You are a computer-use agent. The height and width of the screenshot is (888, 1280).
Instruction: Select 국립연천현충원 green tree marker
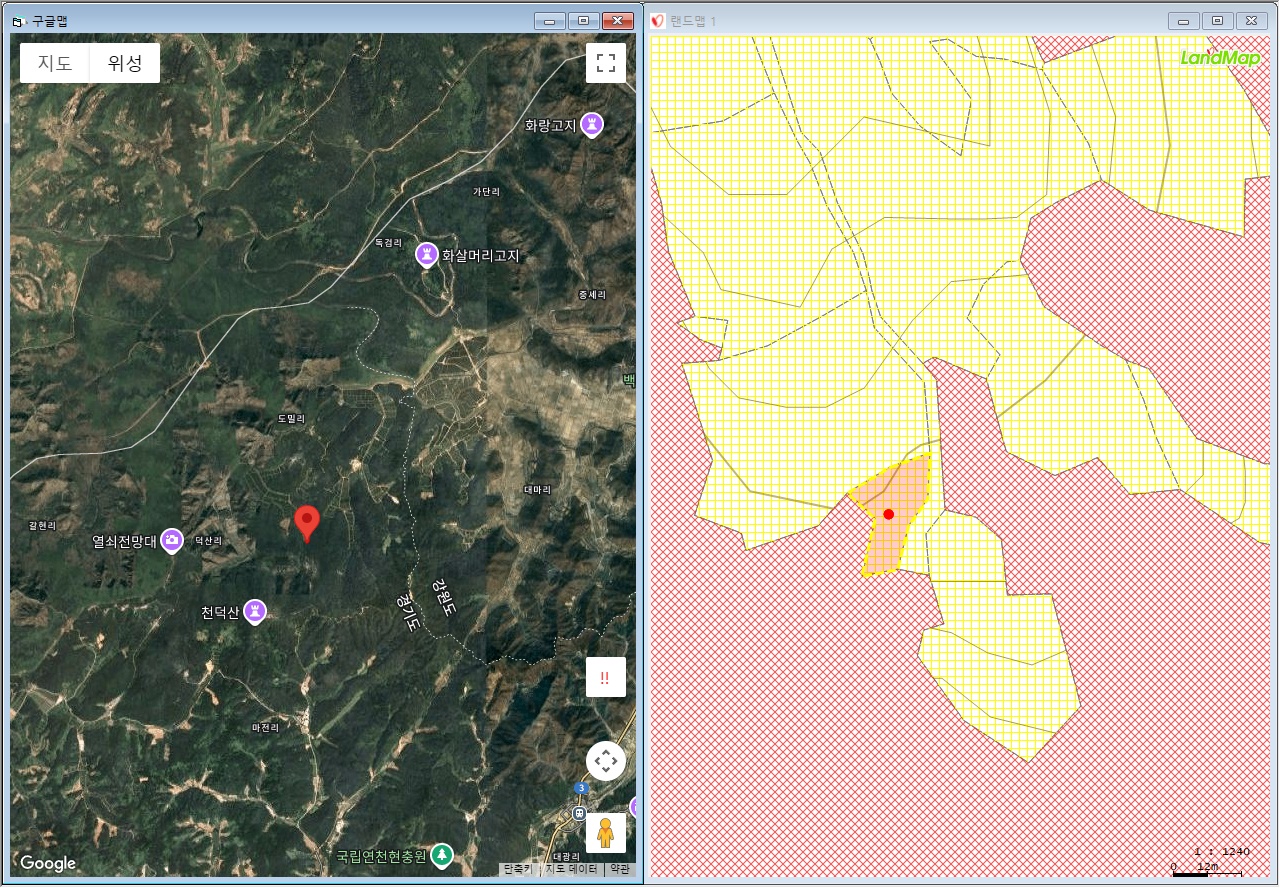(x=441, y=856)
